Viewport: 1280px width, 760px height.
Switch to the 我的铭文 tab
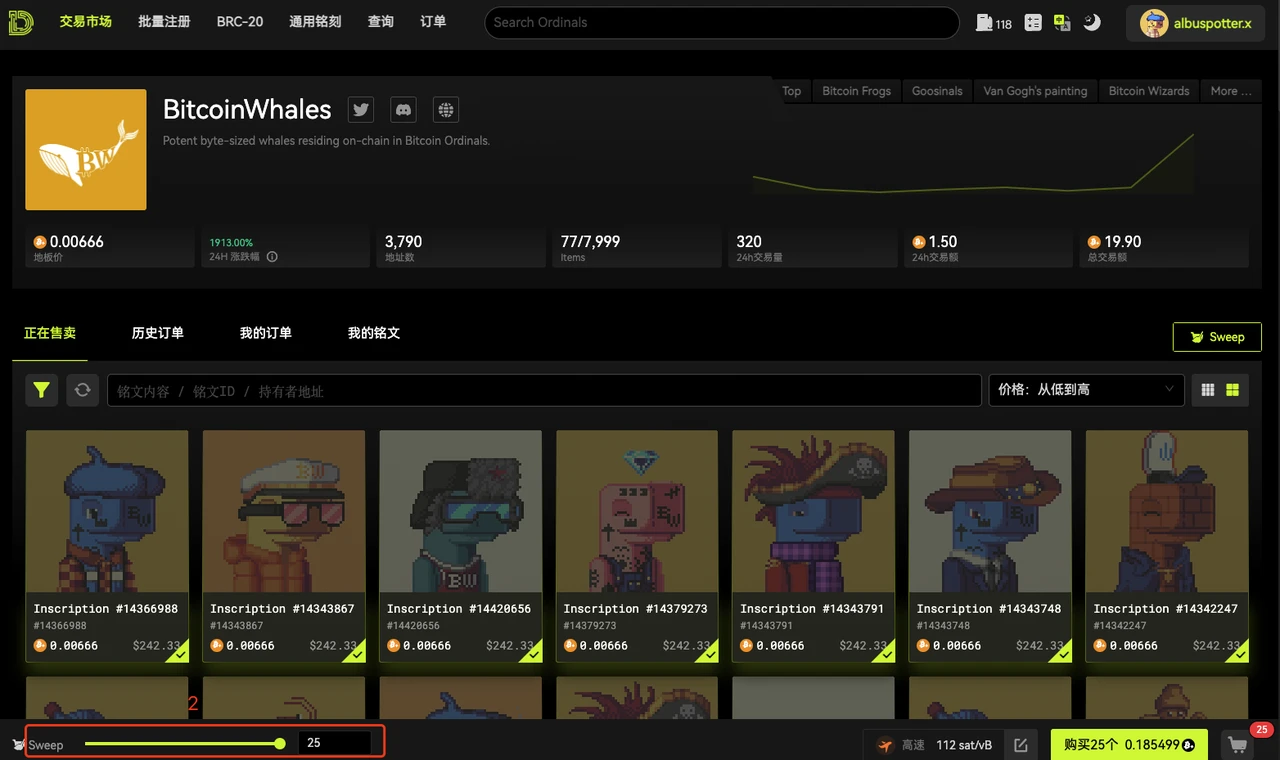(374, 333)
